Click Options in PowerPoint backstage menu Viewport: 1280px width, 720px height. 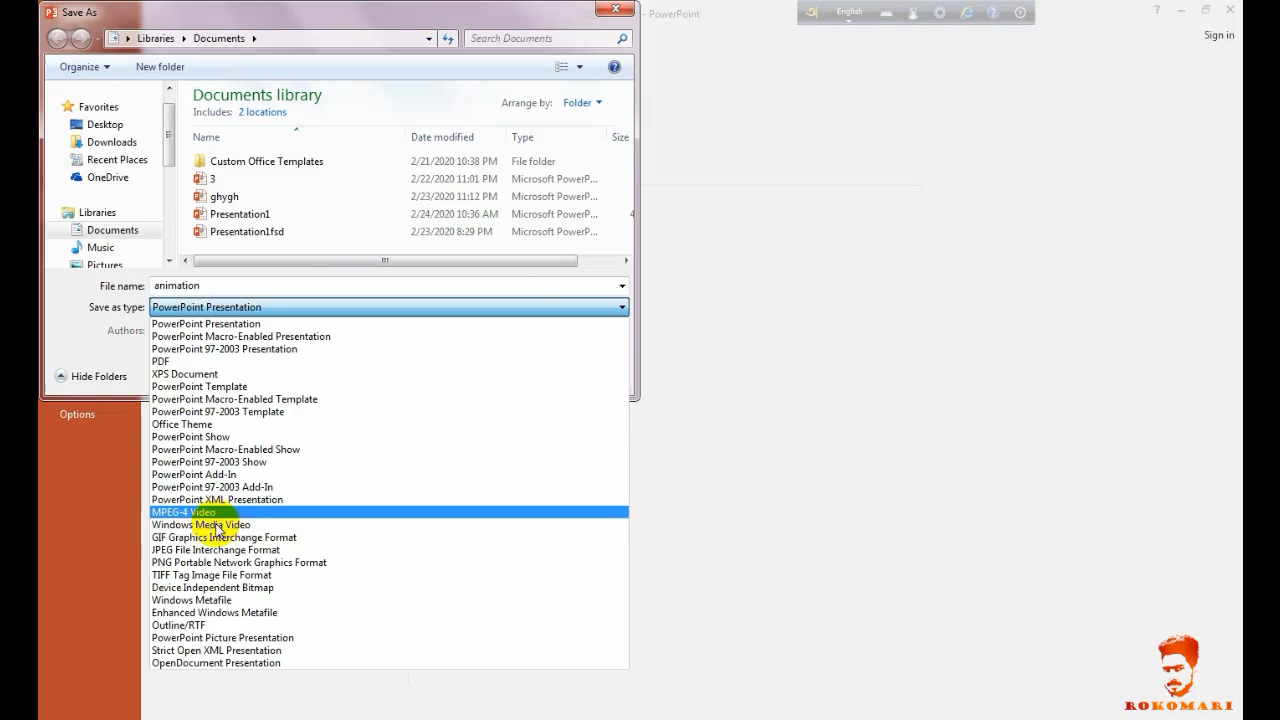click(77, 414)
